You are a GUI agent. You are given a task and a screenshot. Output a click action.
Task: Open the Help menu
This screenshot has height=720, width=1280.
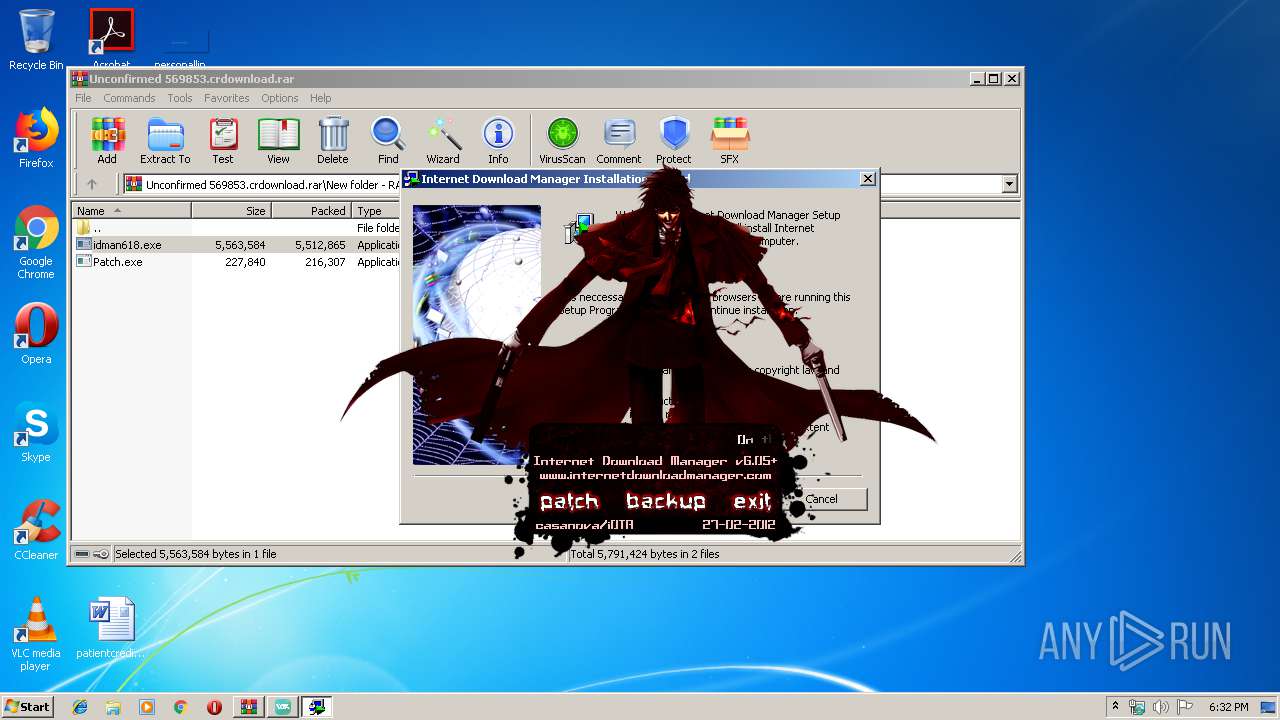(320, 98)
